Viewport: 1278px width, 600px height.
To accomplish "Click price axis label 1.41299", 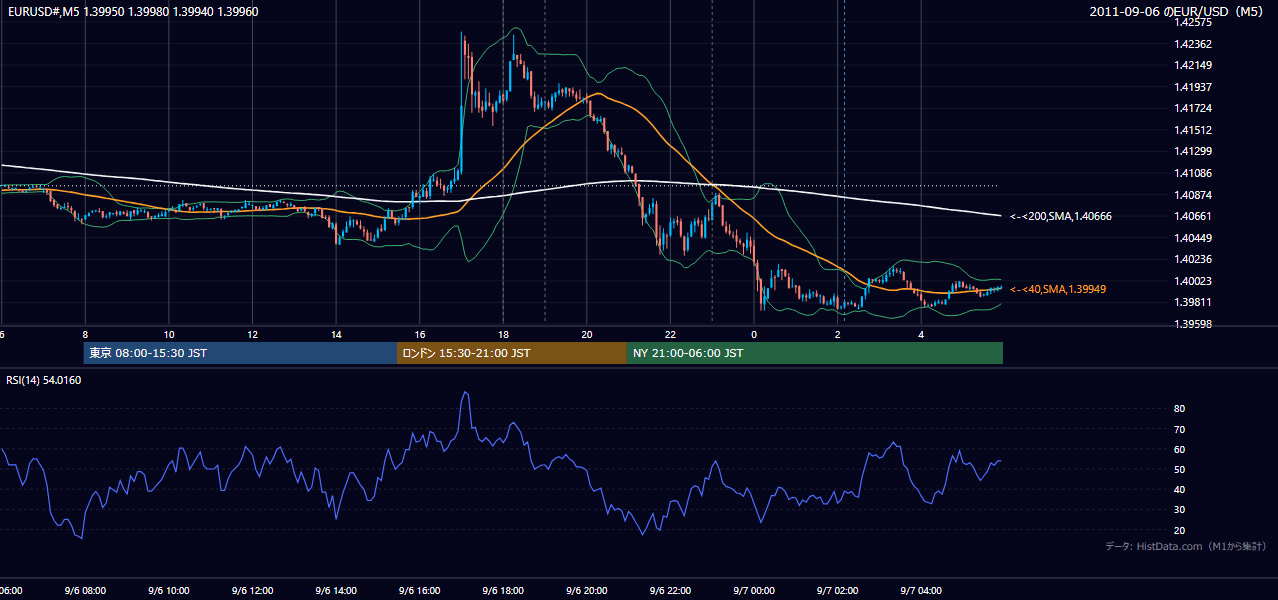I will point(1192,152).
